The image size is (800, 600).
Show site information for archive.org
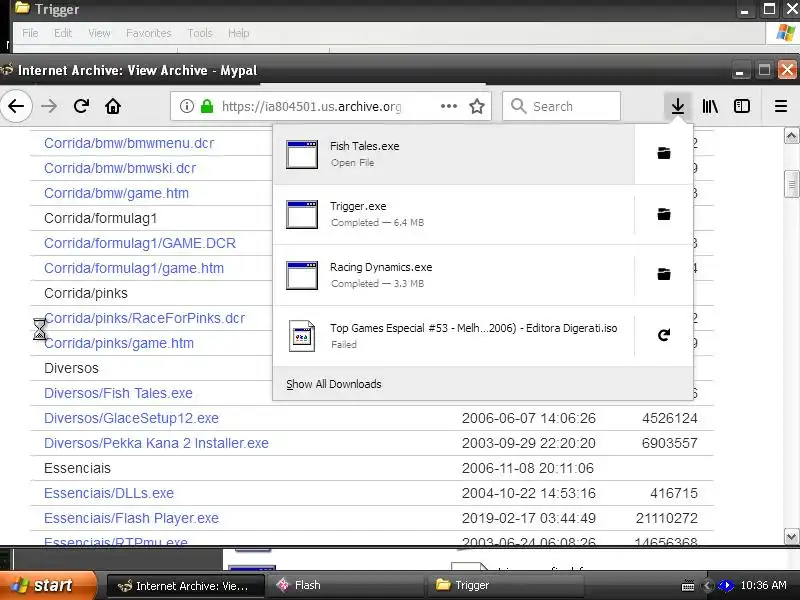(187, 106)
